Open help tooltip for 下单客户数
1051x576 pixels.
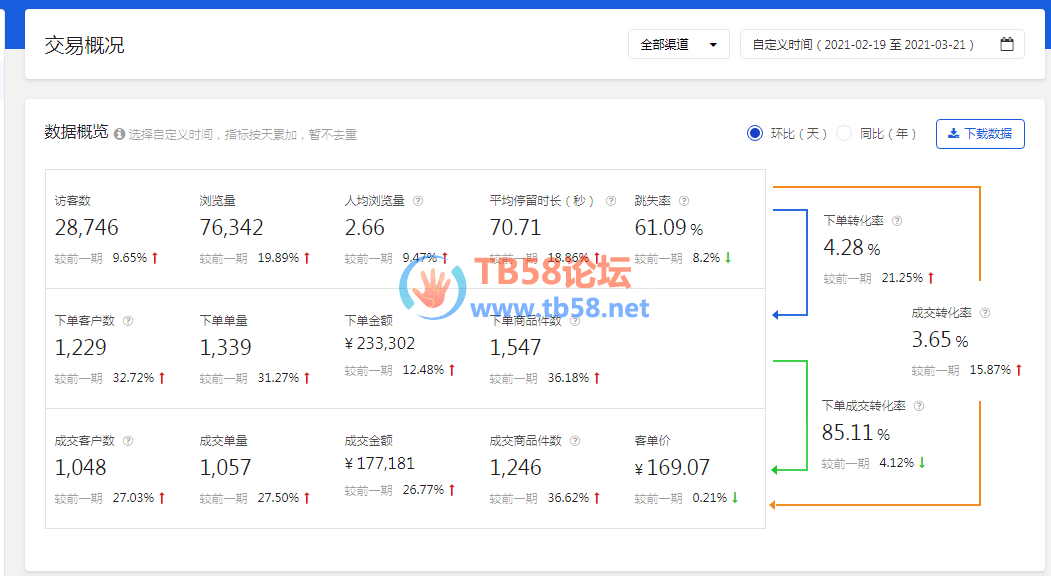pyautogui.click(x=128, y=321)
